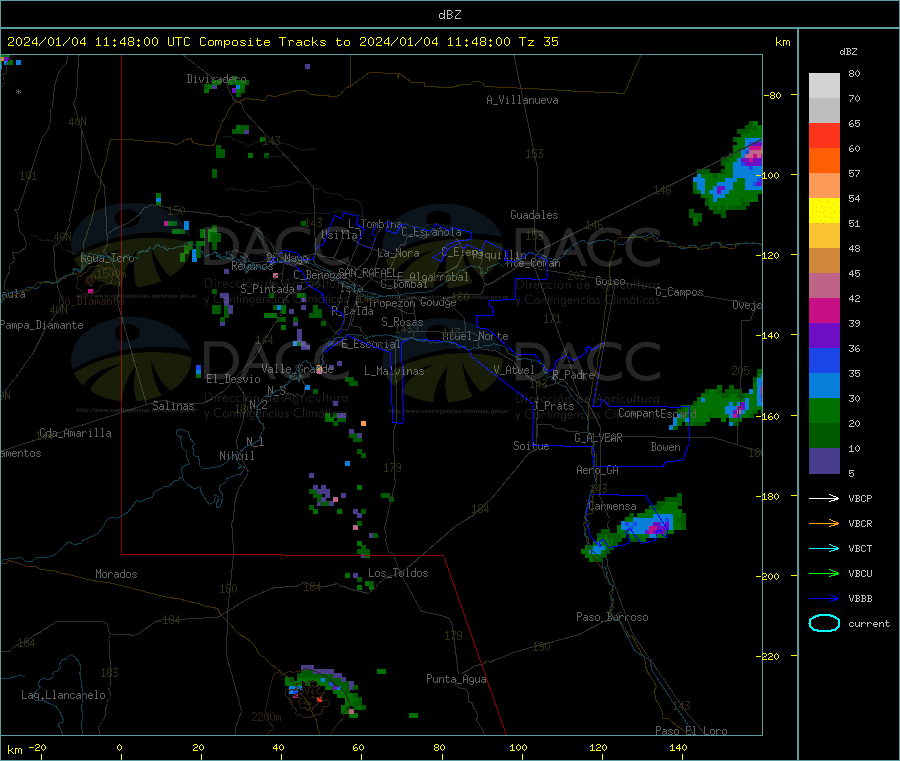The height and width of the screenshot is (761, 900).
Task: Click the 'Lag.Llancanelo' map label
Action: pyautogui.click(x=63, y=696)
